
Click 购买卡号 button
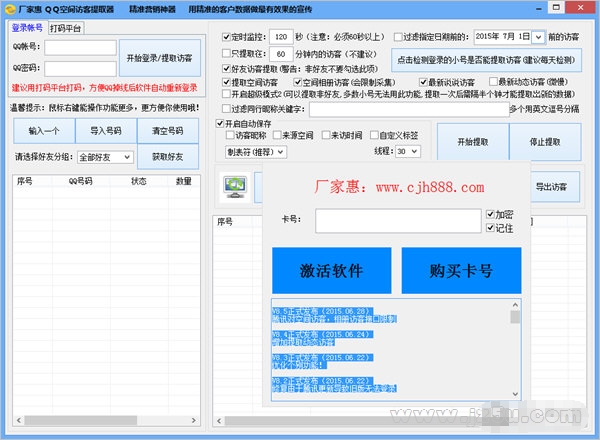[461, 271]
